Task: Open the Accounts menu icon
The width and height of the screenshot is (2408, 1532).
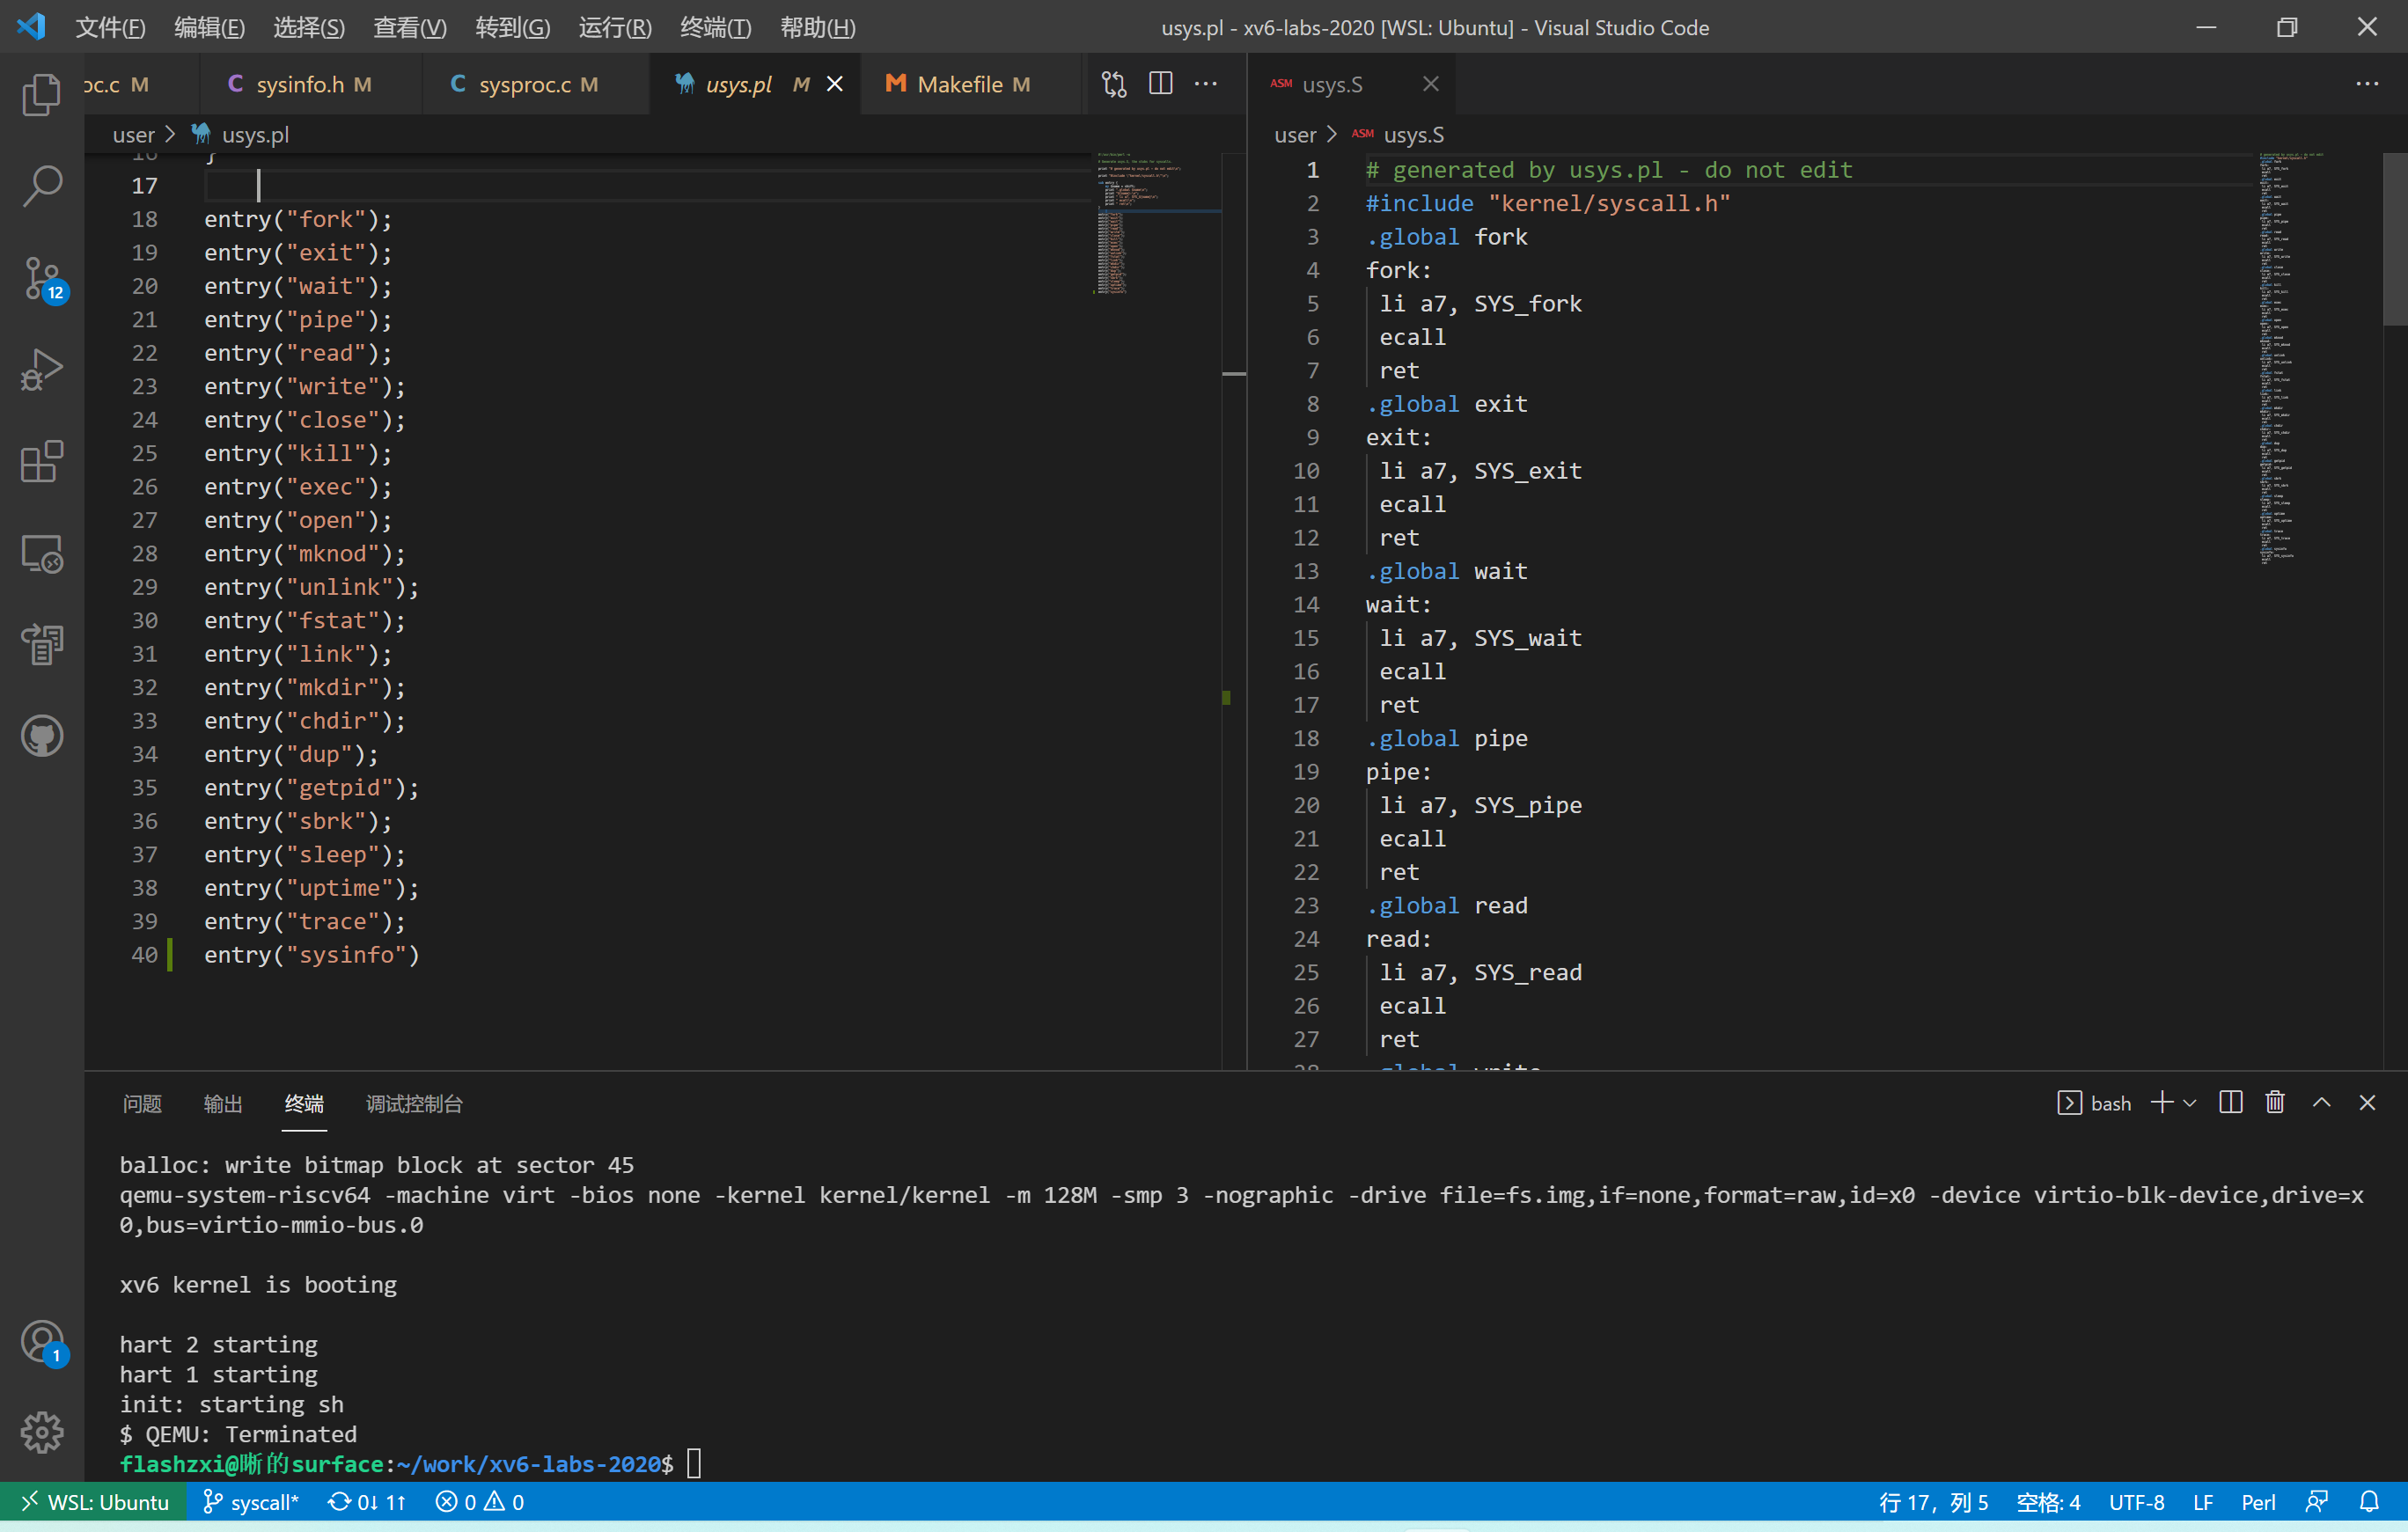Action: (x=42, y=1343)
